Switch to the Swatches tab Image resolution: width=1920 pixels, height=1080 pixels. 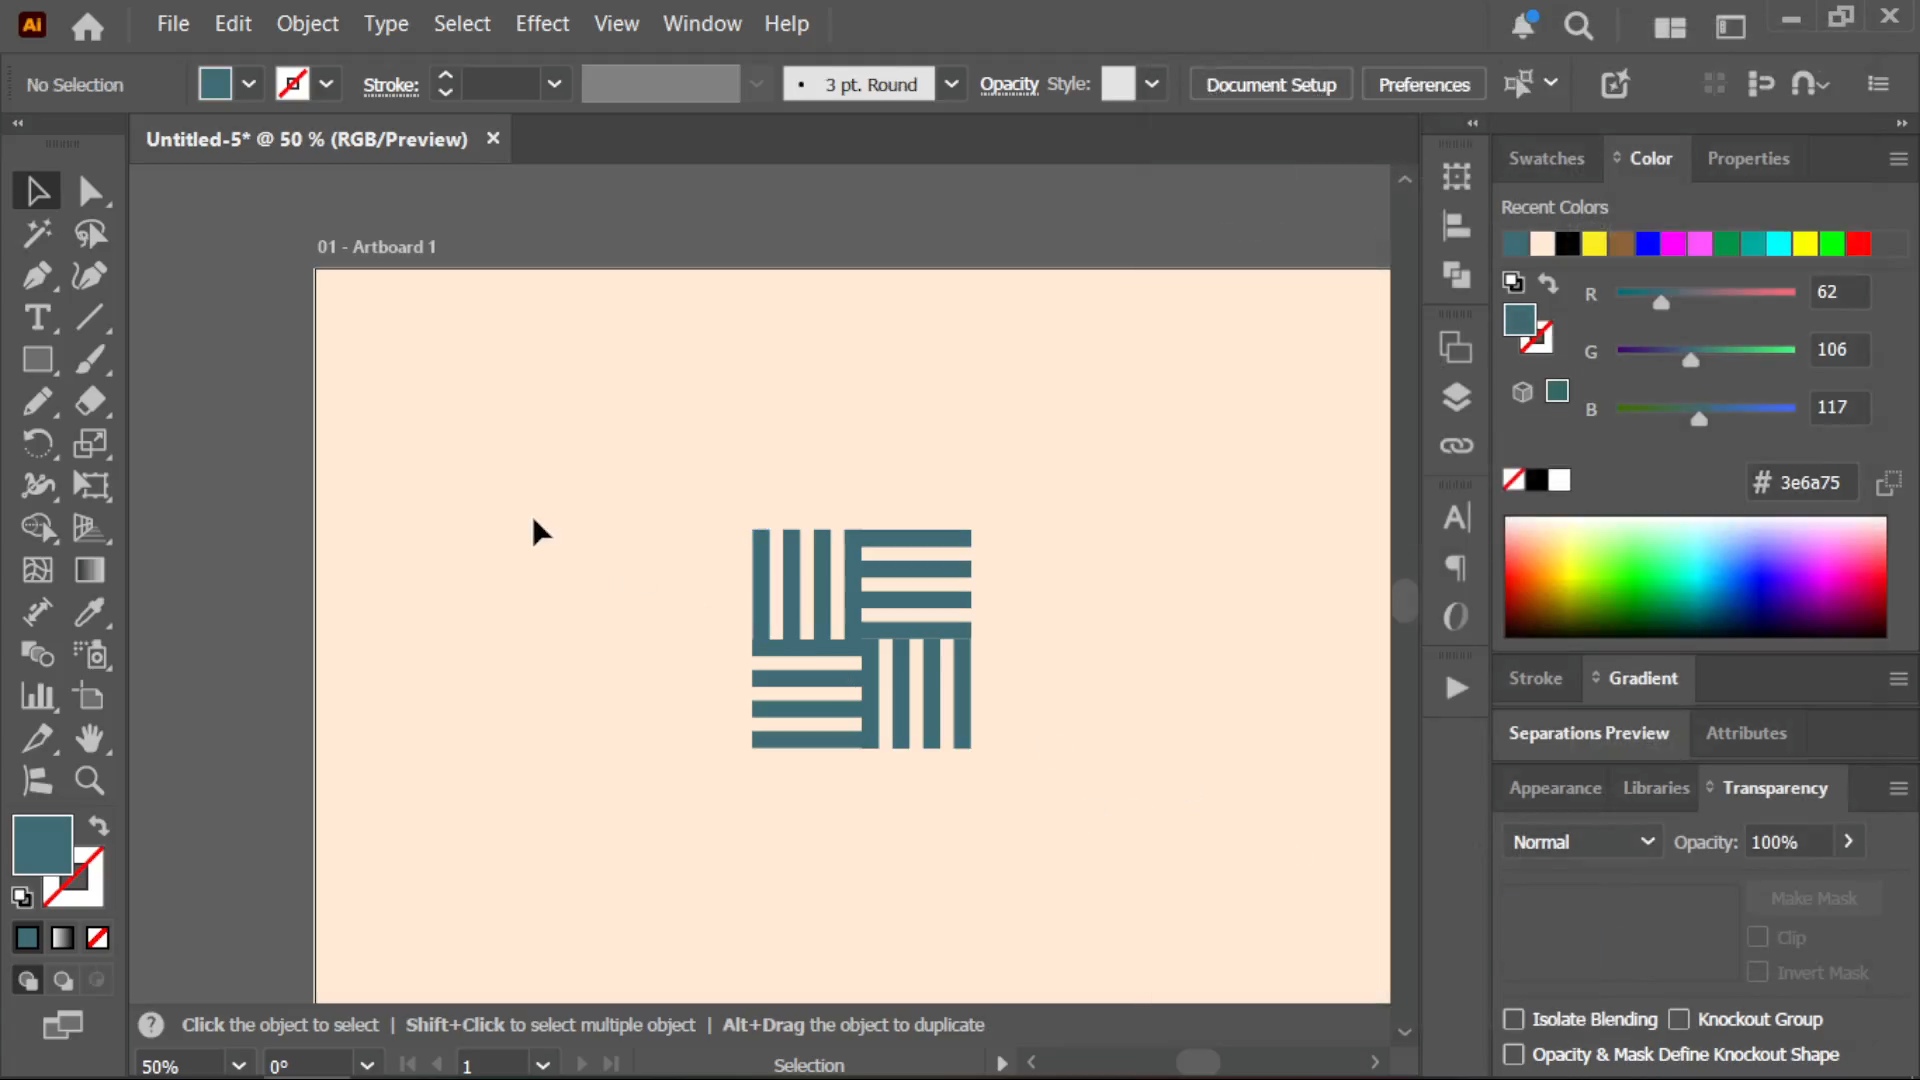click(1546, 158)
